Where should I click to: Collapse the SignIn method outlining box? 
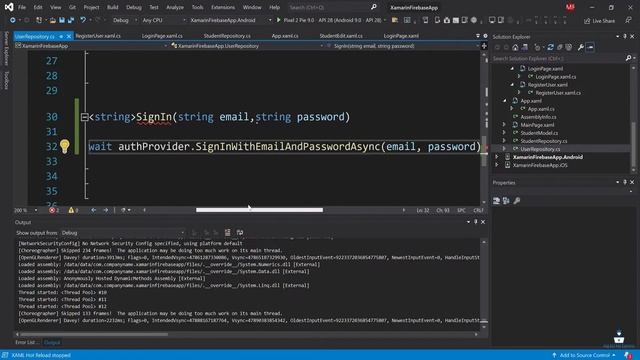tap(84, 117)
